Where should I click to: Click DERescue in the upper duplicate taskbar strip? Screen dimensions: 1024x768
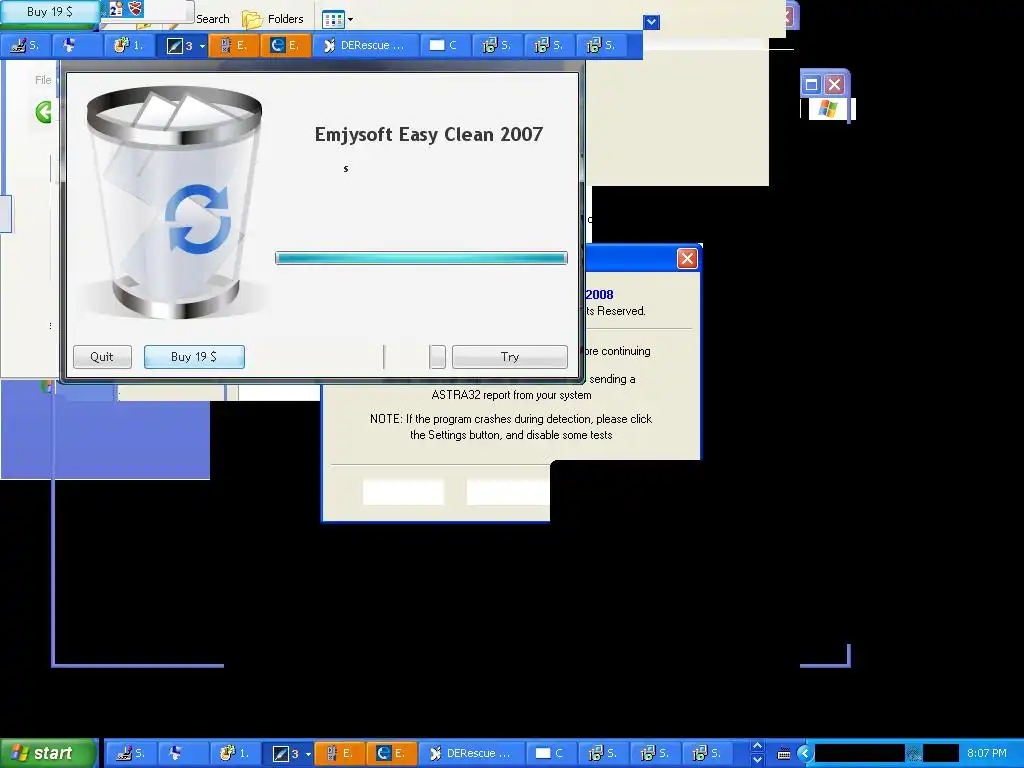[364, 45]
